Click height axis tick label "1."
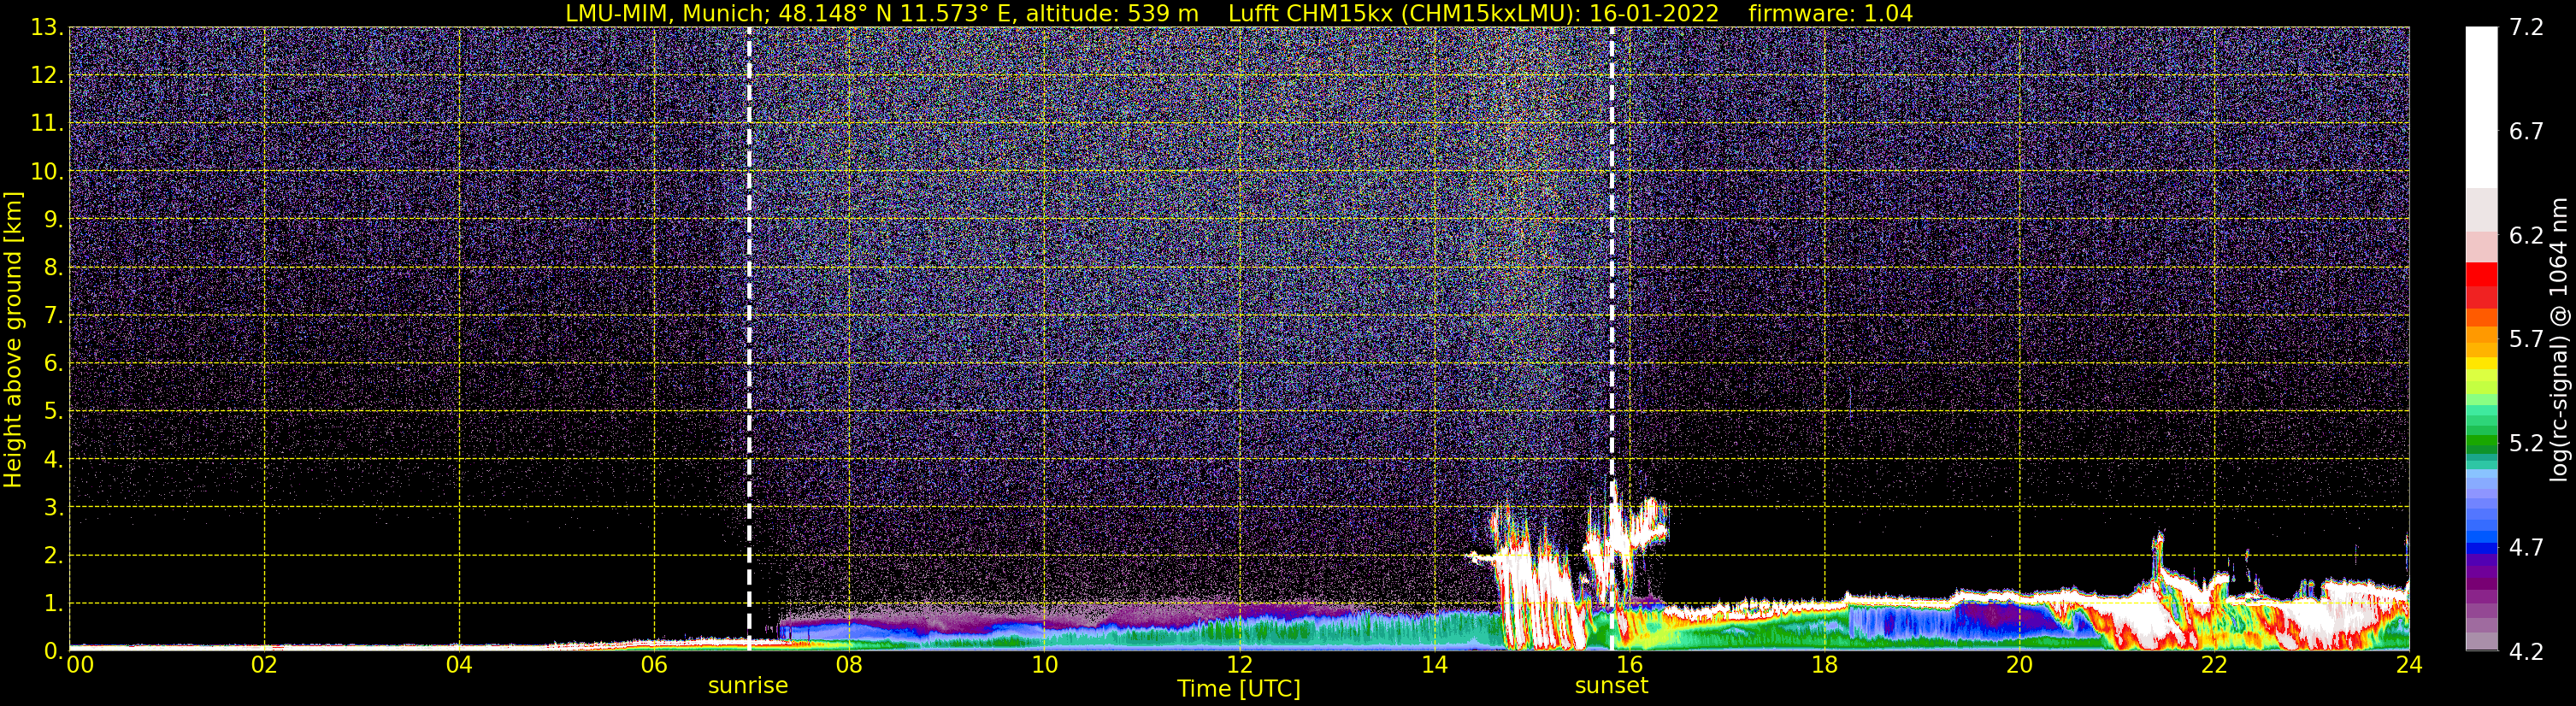Image resolution: width=2576 pixels, height=706 pixels. (x=53, y=603)
